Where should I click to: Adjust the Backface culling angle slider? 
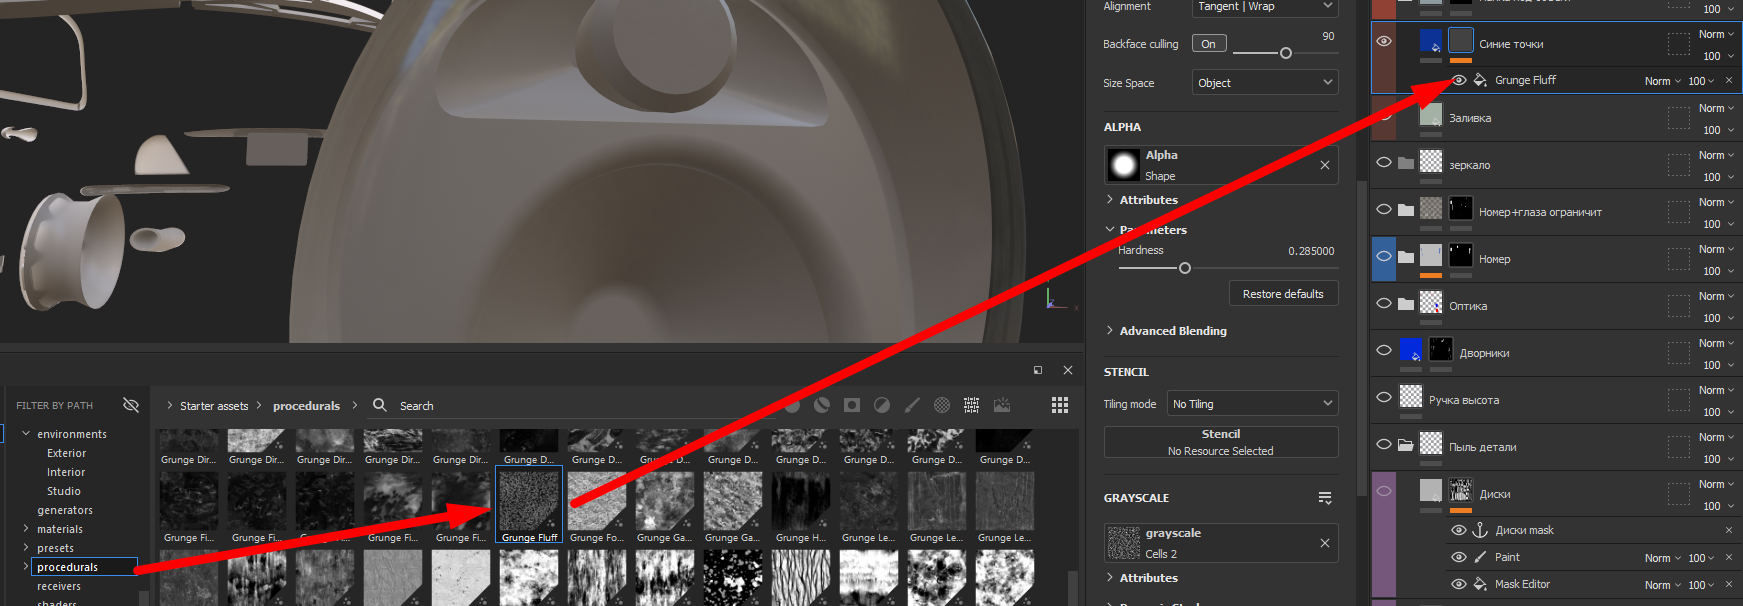click(1286, 53)
